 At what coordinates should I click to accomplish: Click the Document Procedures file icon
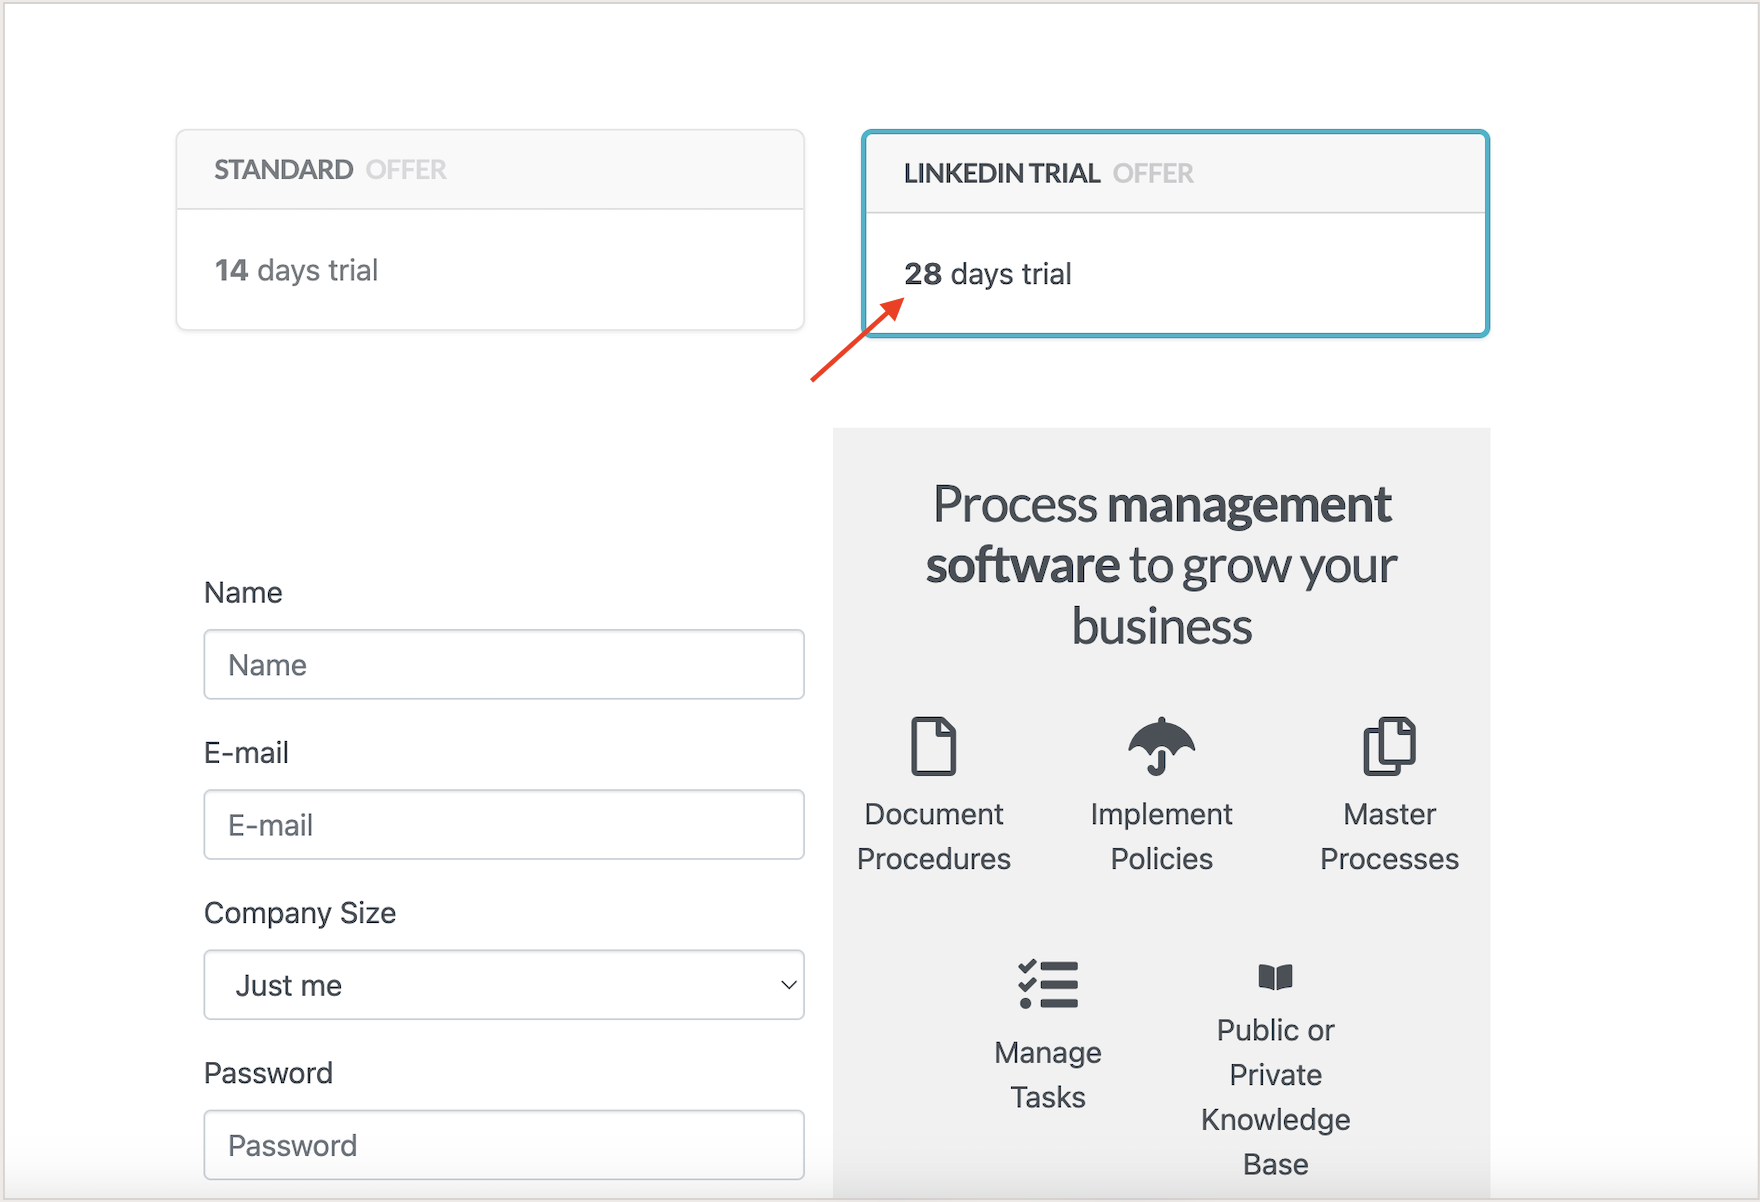[933, 747]
